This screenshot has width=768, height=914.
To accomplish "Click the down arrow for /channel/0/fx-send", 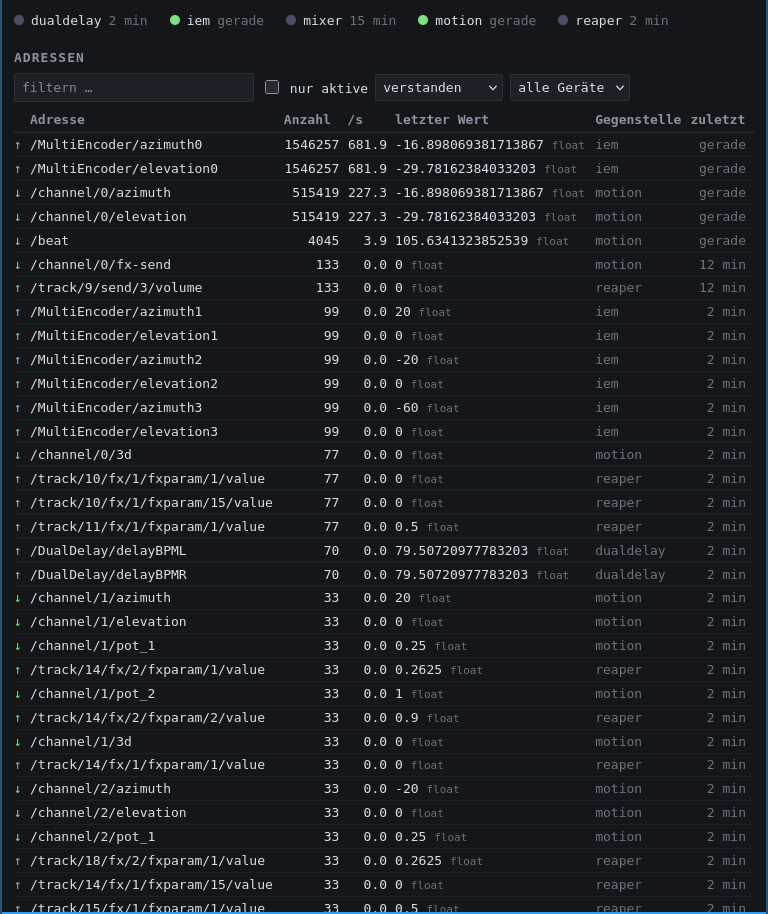I will 18,265.
